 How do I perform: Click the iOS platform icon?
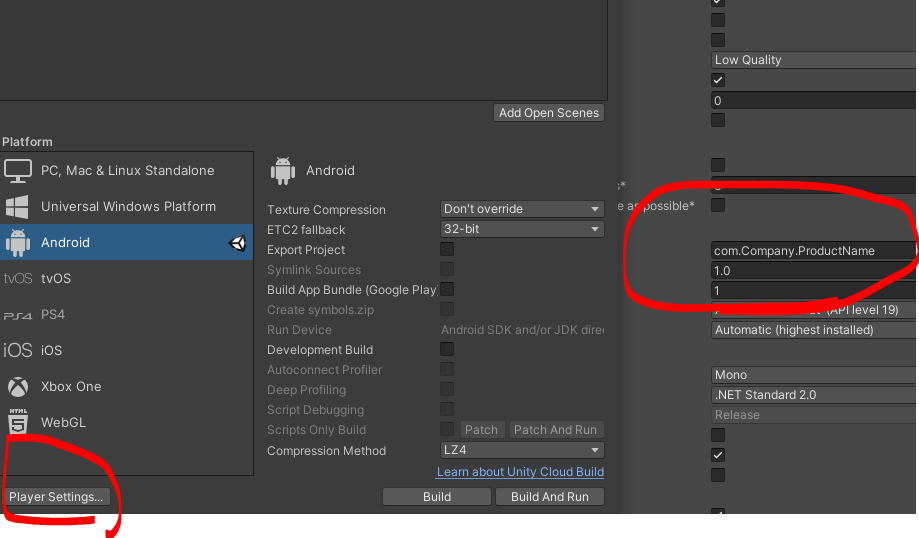pos(18,350)
